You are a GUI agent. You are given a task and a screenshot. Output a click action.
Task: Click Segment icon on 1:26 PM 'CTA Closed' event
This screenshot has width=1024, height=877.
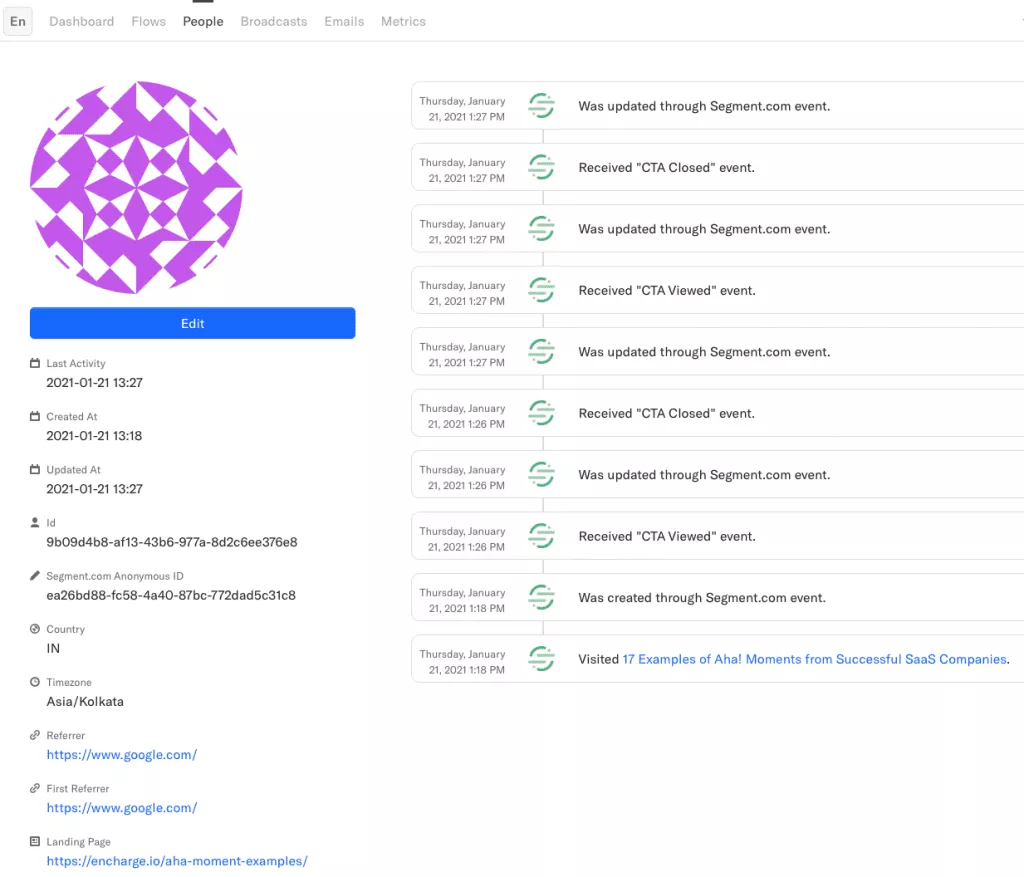541,413
